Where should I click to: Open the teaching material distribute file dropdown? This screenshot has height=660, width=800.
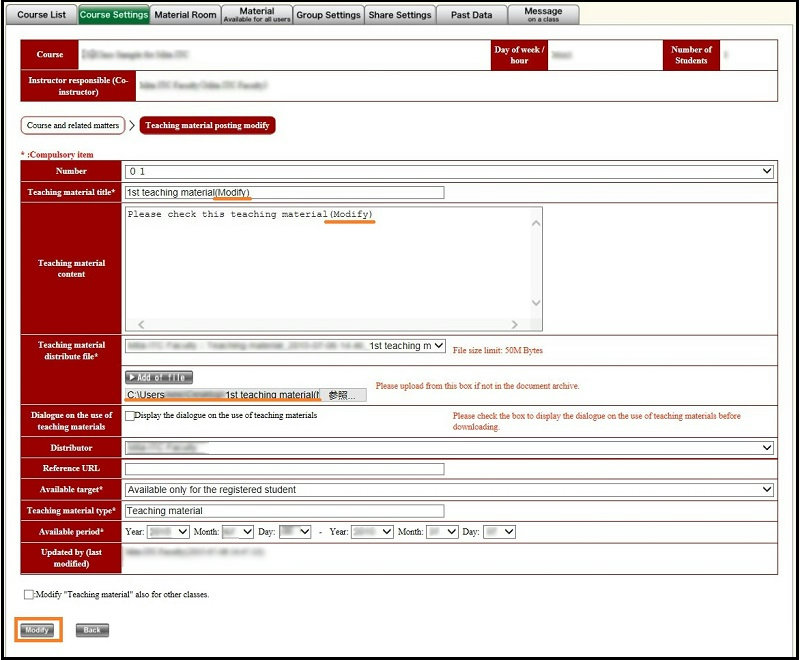pos(286,346)
